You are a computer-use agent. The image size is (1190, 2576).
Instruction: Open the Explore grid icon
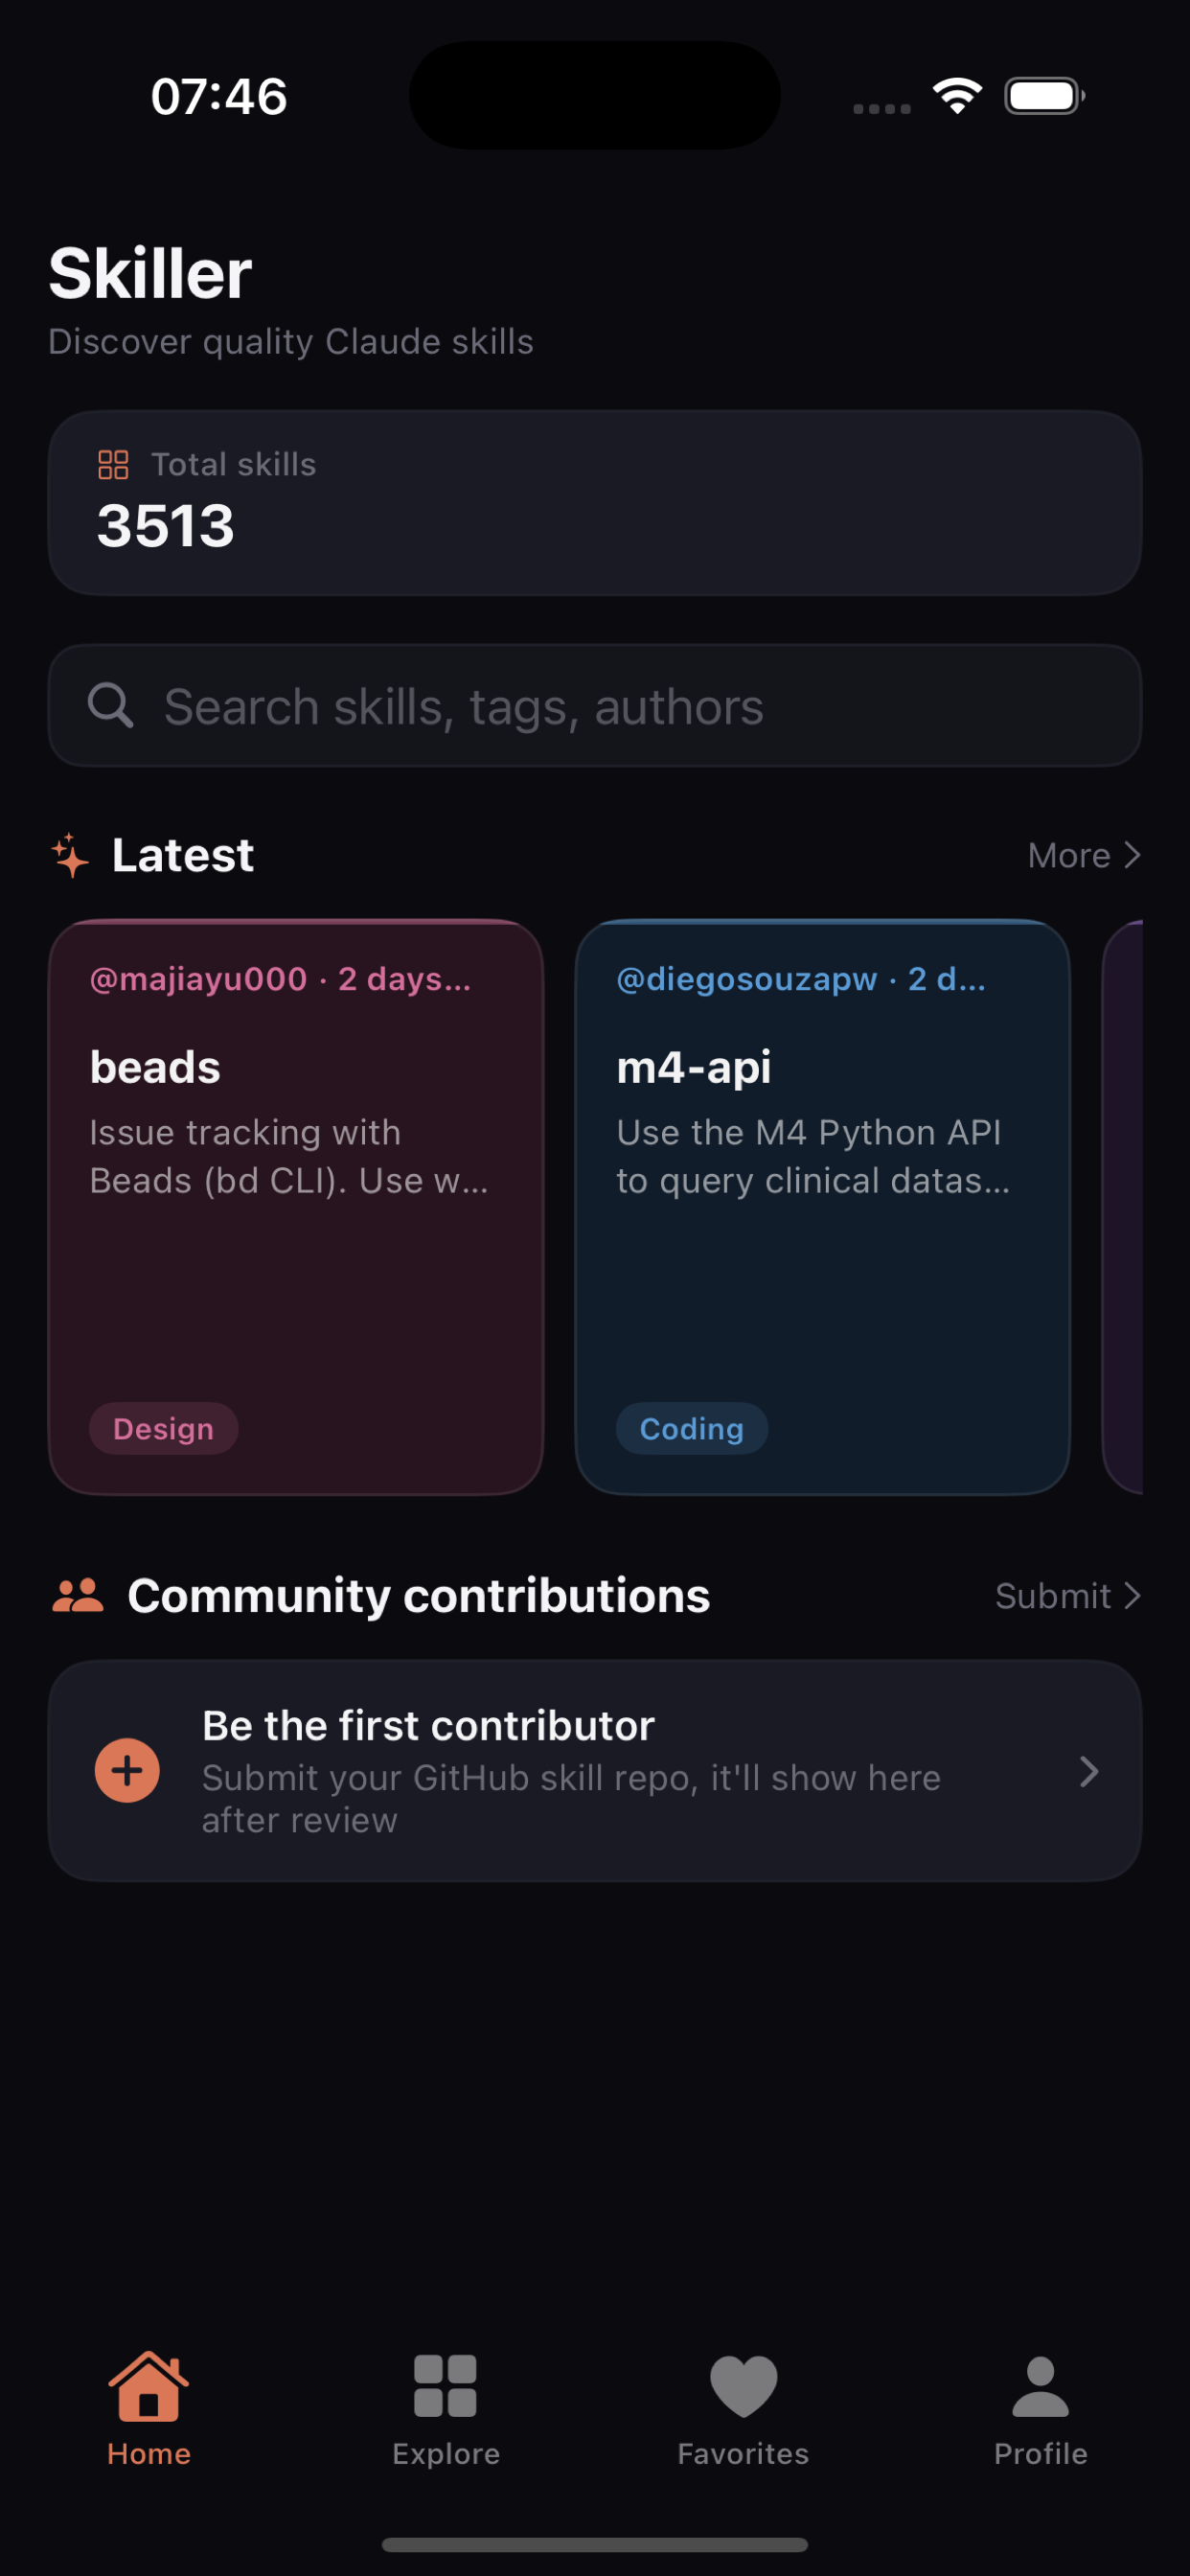tap(445, 2386)
